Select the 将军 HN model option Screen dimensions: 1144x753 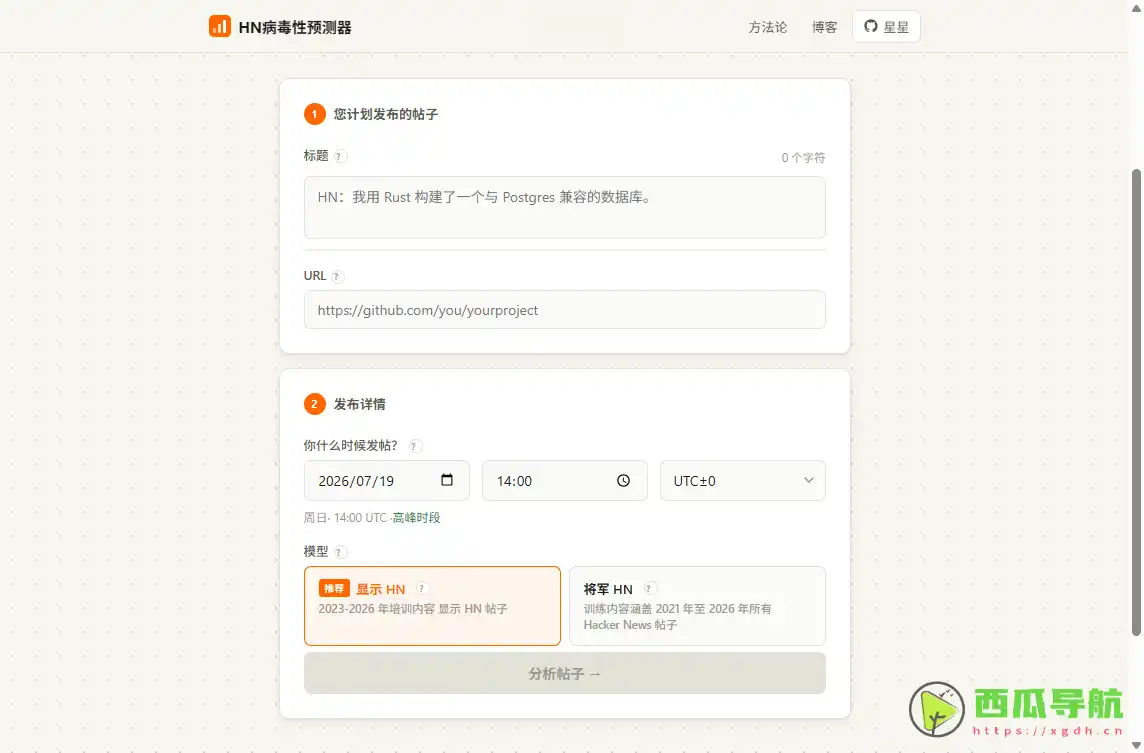tap(697, 606)
